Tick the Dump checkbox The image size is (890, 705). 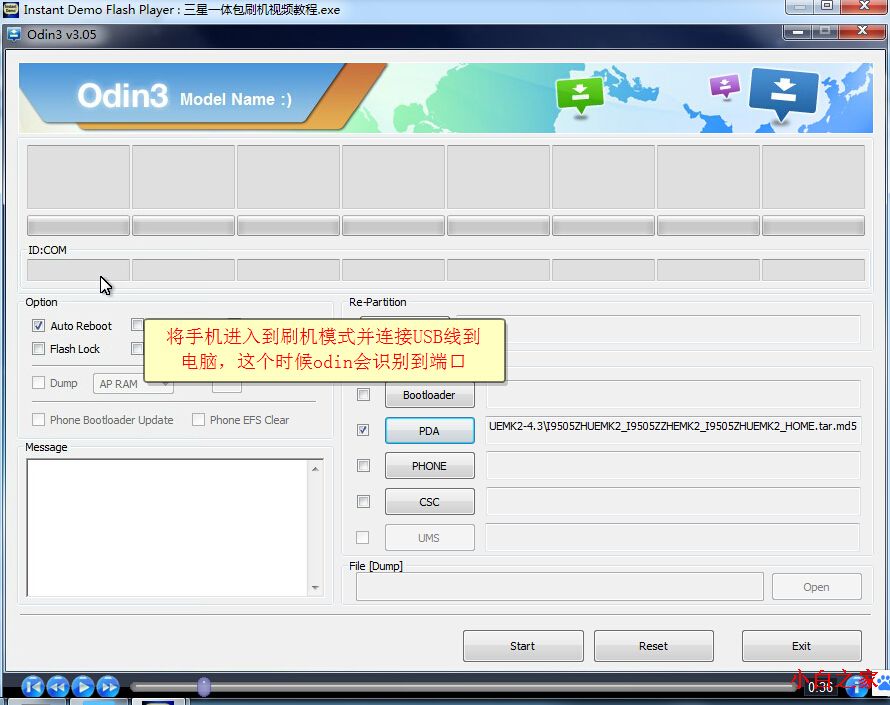click(39, 383)
